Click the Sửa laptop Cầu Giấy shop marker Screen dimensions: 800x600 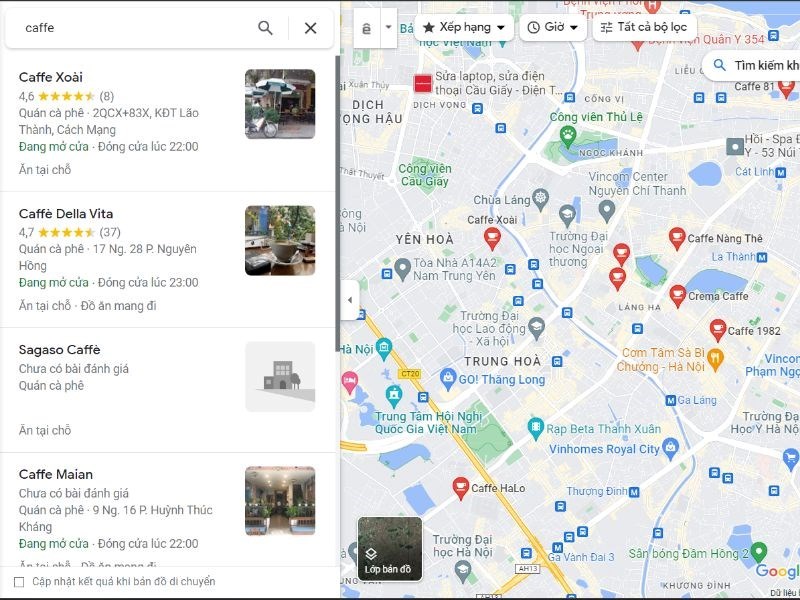coord(423,83)
